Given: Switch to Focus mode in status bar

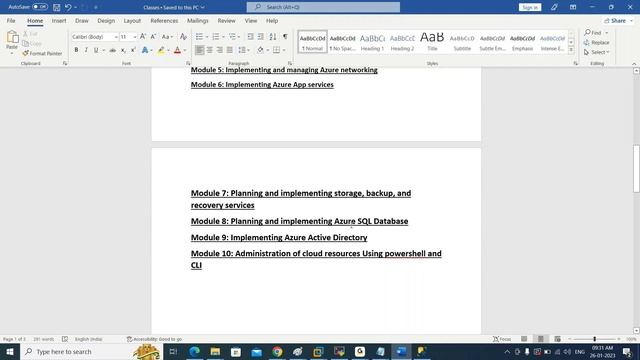Looking at the screenshot, I should [x=502, y=339].
